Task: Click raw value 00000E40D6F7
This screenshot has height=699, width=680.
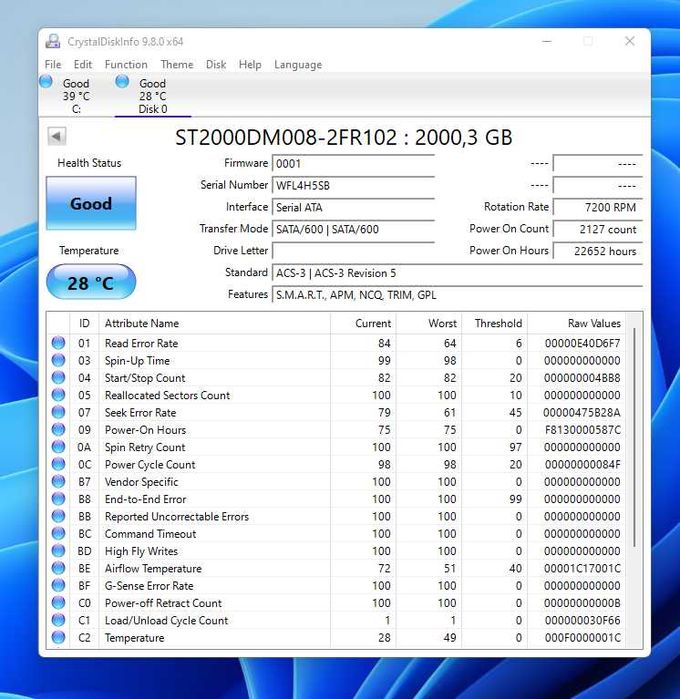Action: click(582, 343)
